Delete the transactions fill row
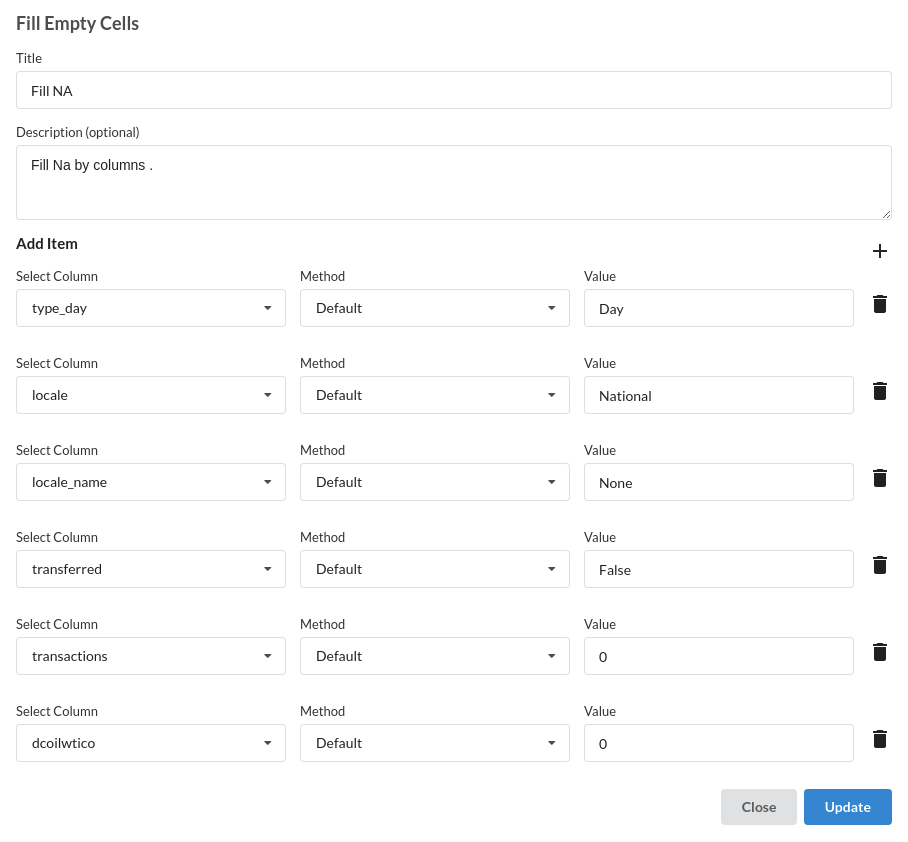 [879, 651]
